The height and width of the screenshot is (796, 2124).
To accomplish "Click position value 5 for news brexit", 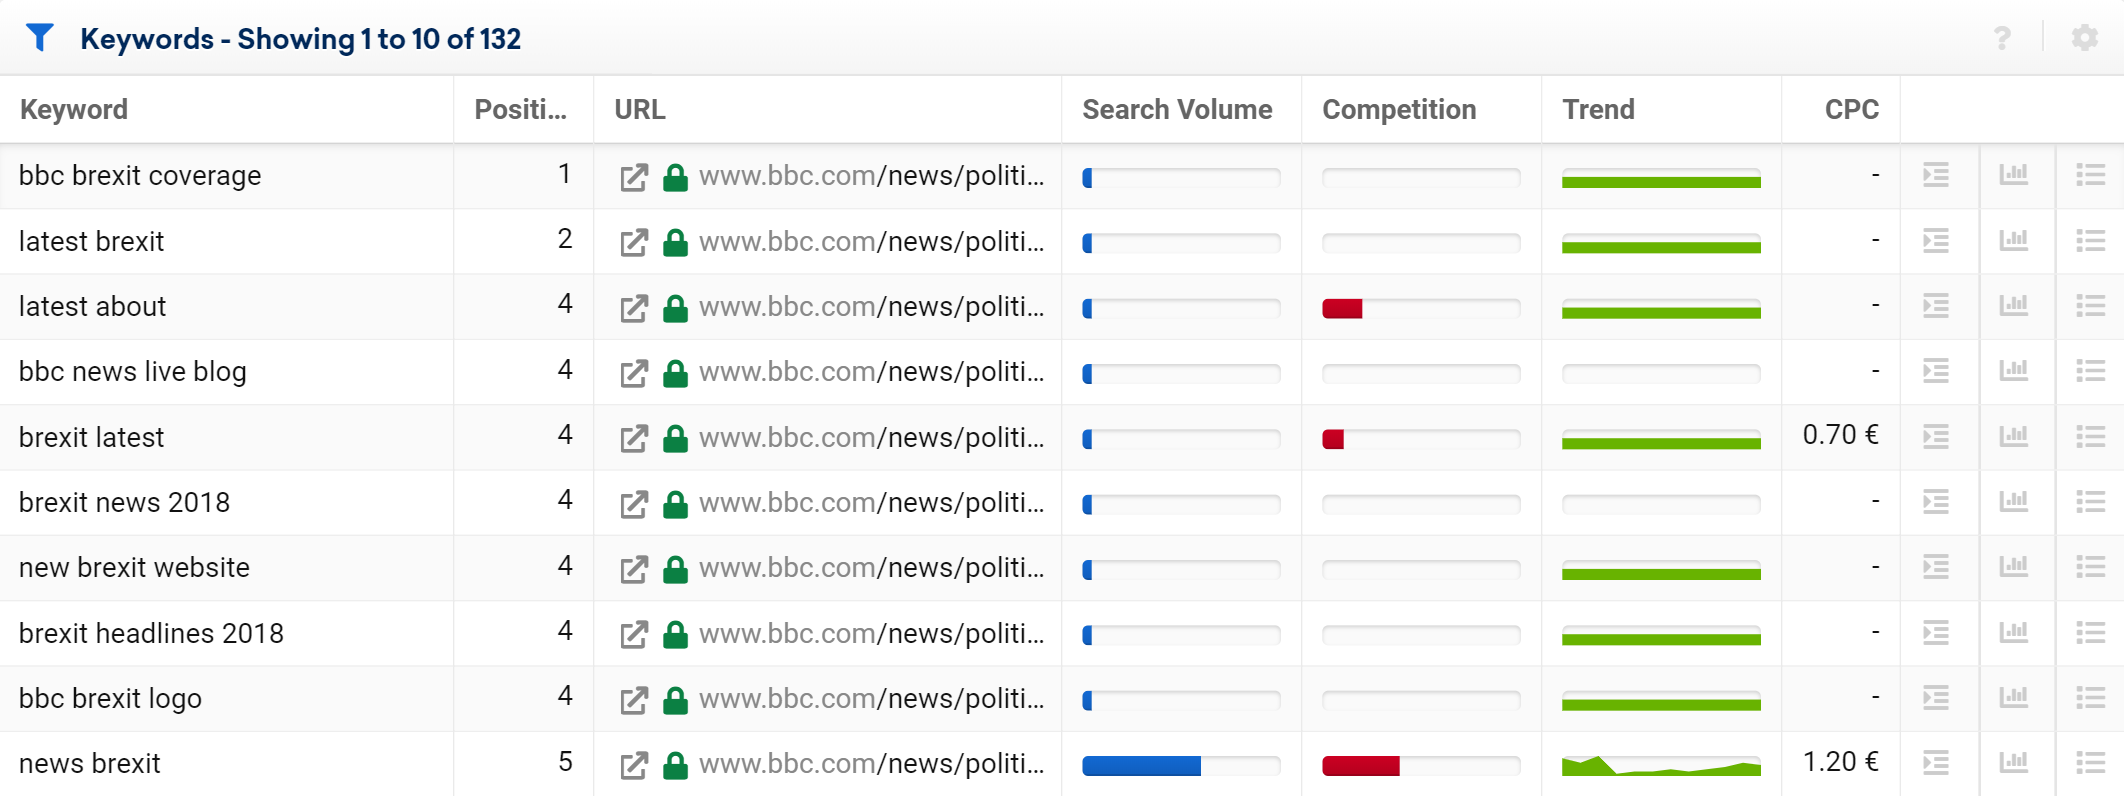I will (x=565, y=762).
